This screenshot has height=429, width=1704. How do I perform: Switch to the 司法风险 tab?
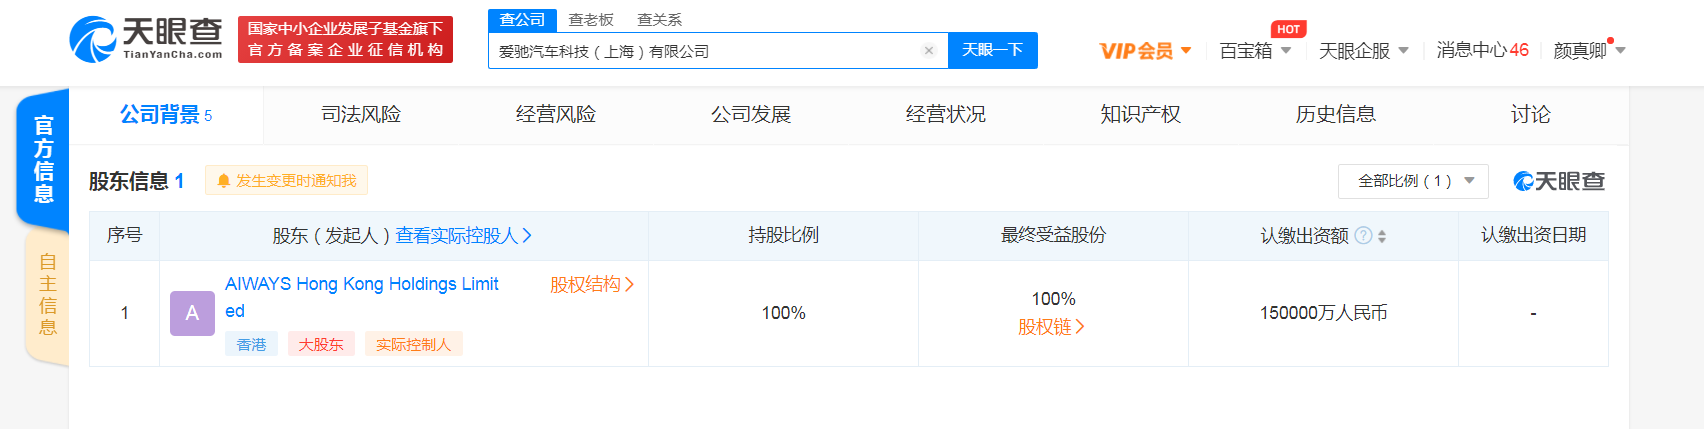[361, 115]
